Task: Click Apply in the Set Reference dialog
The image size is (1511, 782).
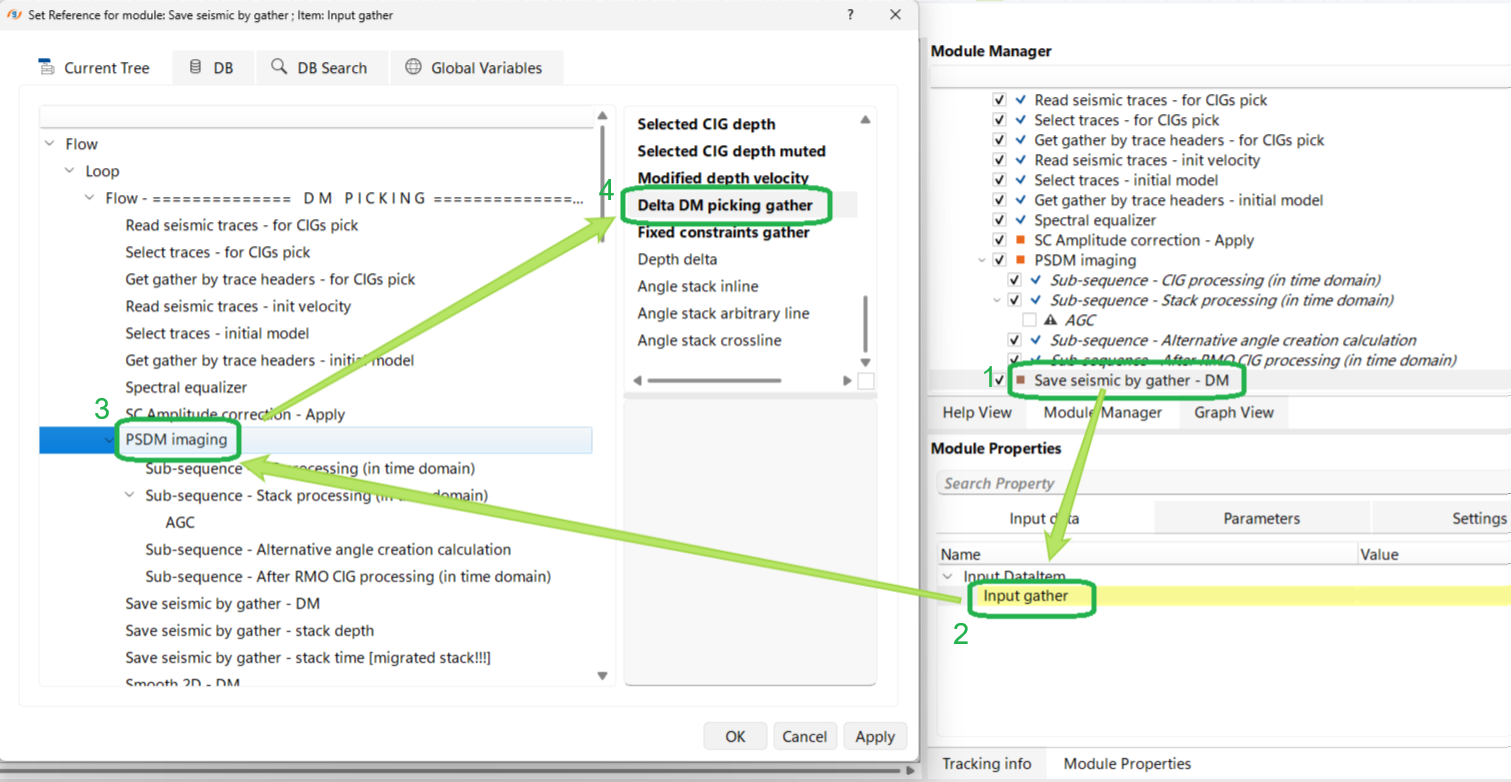Action: (x=875, y=736)
